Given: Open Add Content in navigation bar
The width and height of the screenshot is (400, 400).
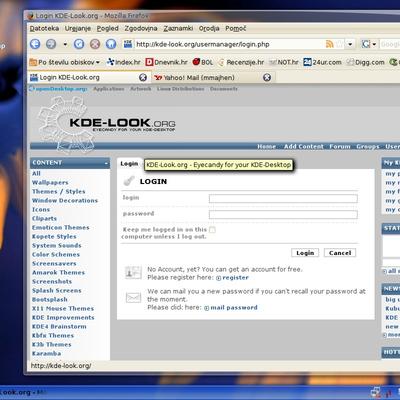Looking at the screenshot, I should (304, 146).
